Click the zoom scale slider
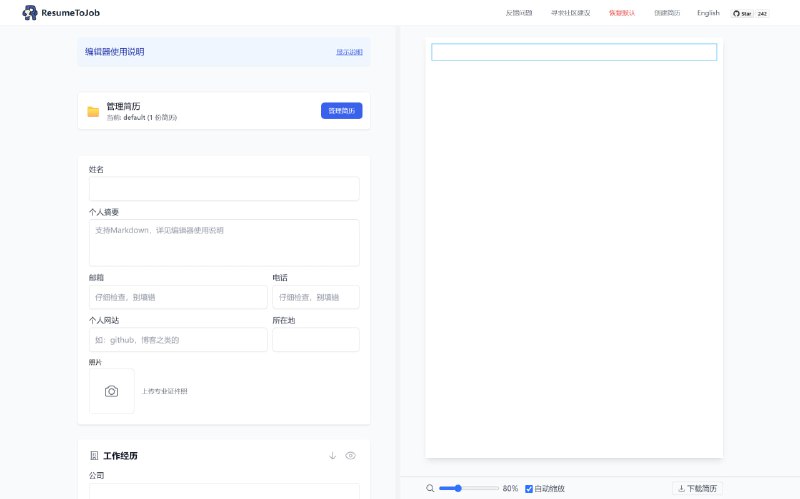This screenshot has height=499, width=800. tap(469, 488)
